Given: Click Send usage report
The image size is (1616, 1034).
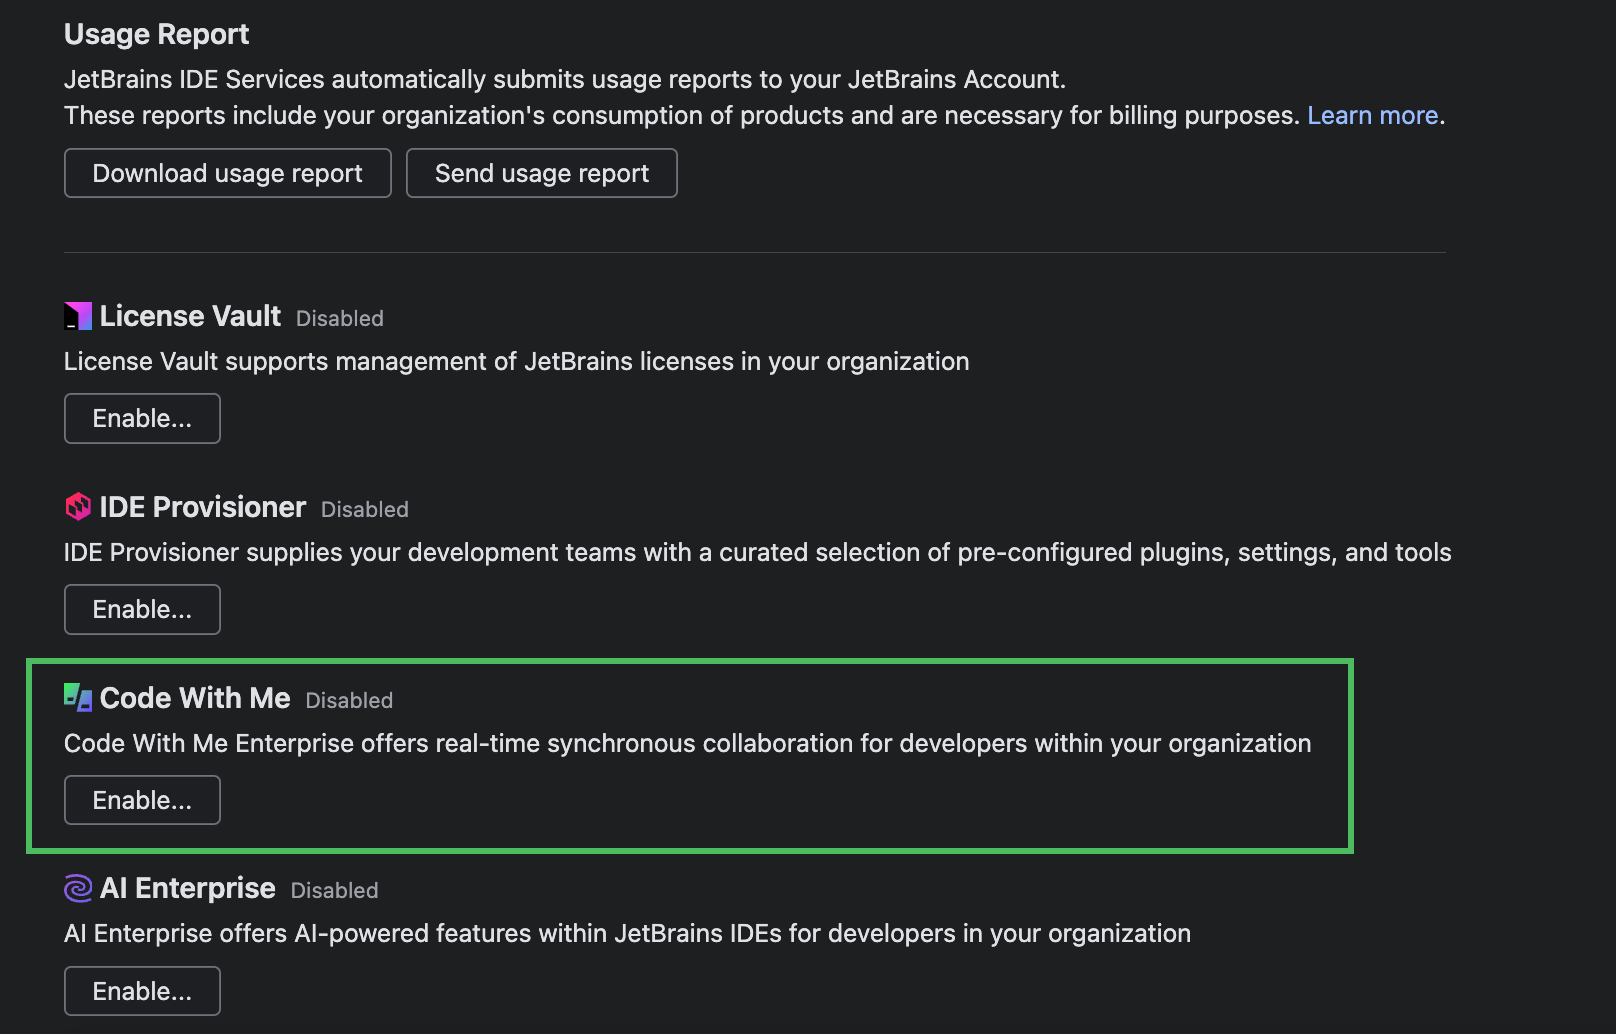Looking at the screenshot, I should point(541,172).
